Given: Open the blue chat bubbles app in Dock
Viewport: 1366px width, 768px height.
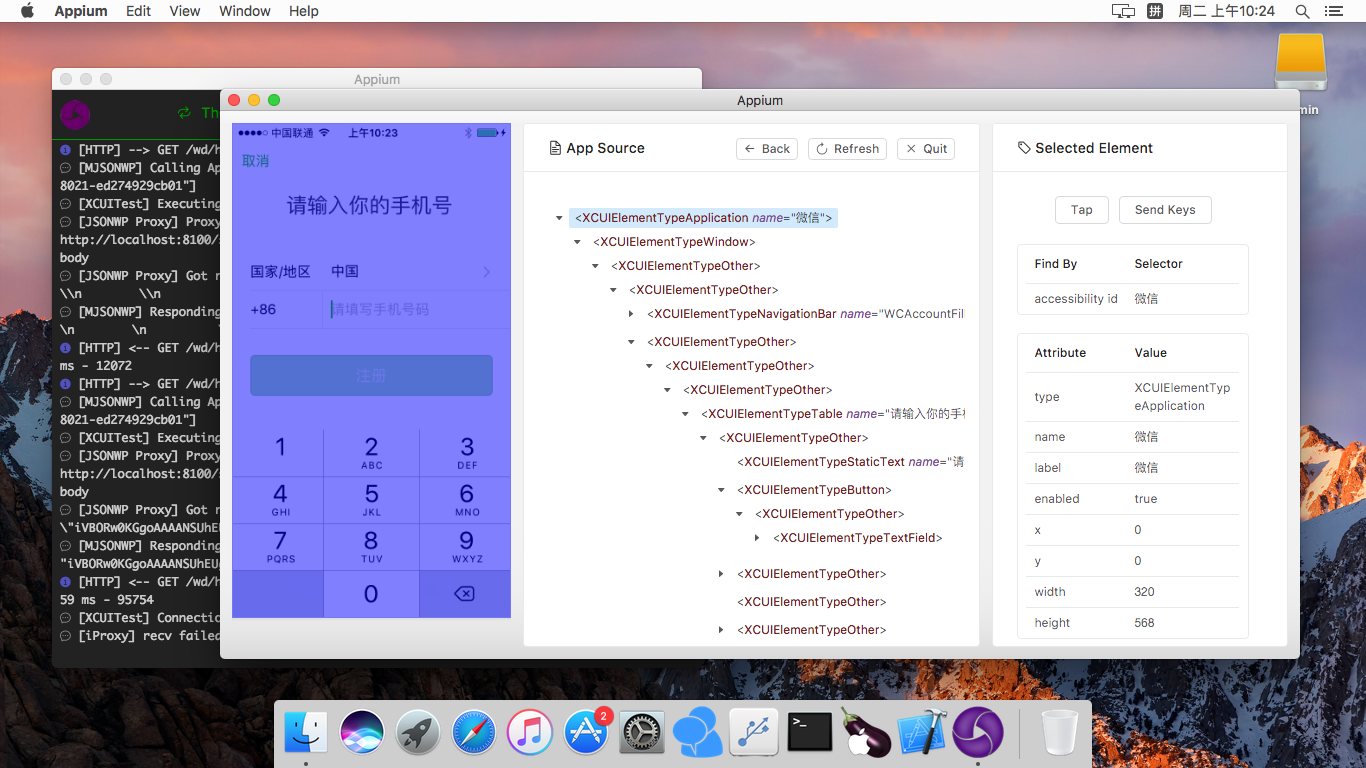Looking at the screenshot, I should tap(698, 732).
